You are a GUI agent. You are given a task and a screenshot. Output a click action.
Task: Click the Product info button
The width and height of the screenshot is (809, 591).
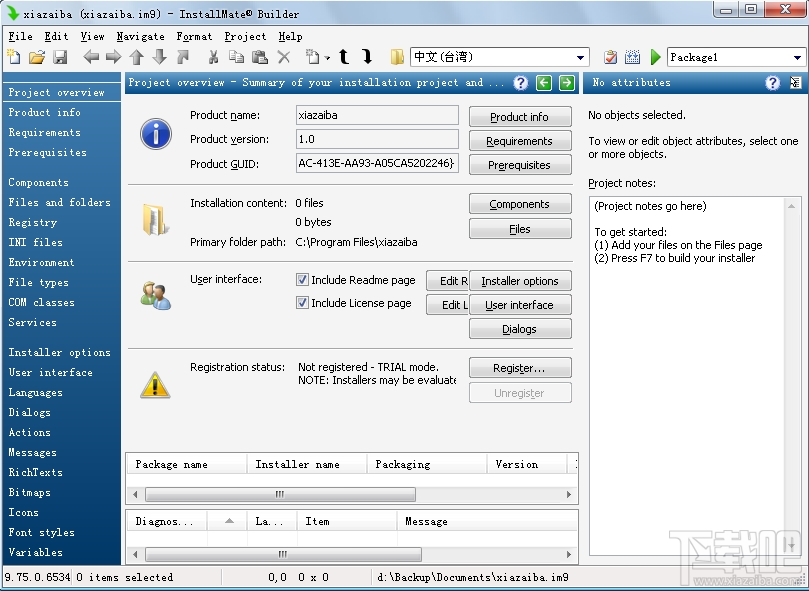(520, 117)
